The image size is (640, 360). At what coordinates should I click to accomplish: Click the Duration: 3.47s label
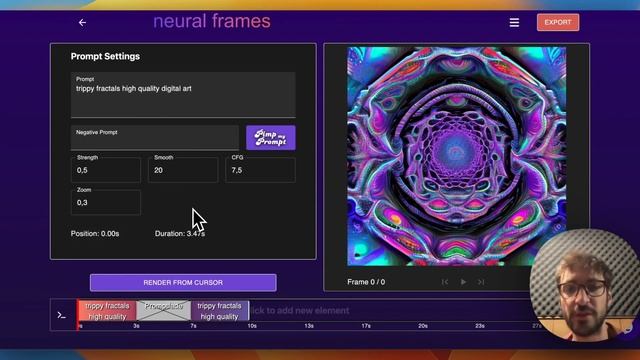[x=180, y=234]
